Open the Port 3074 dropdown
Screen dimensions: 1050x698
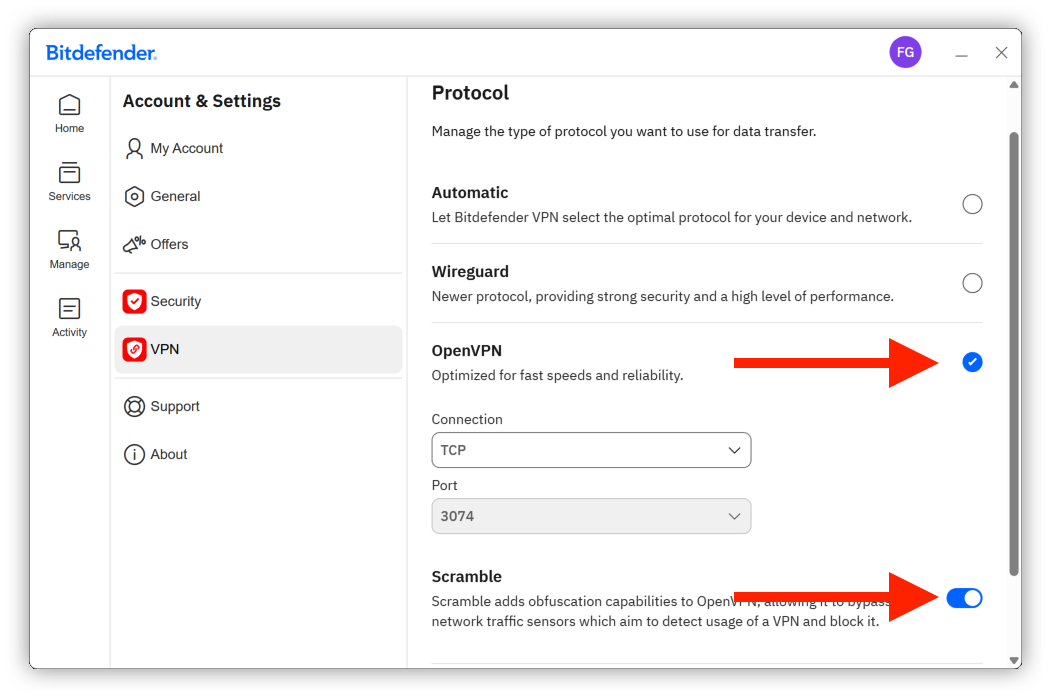[x=591, y=516]
